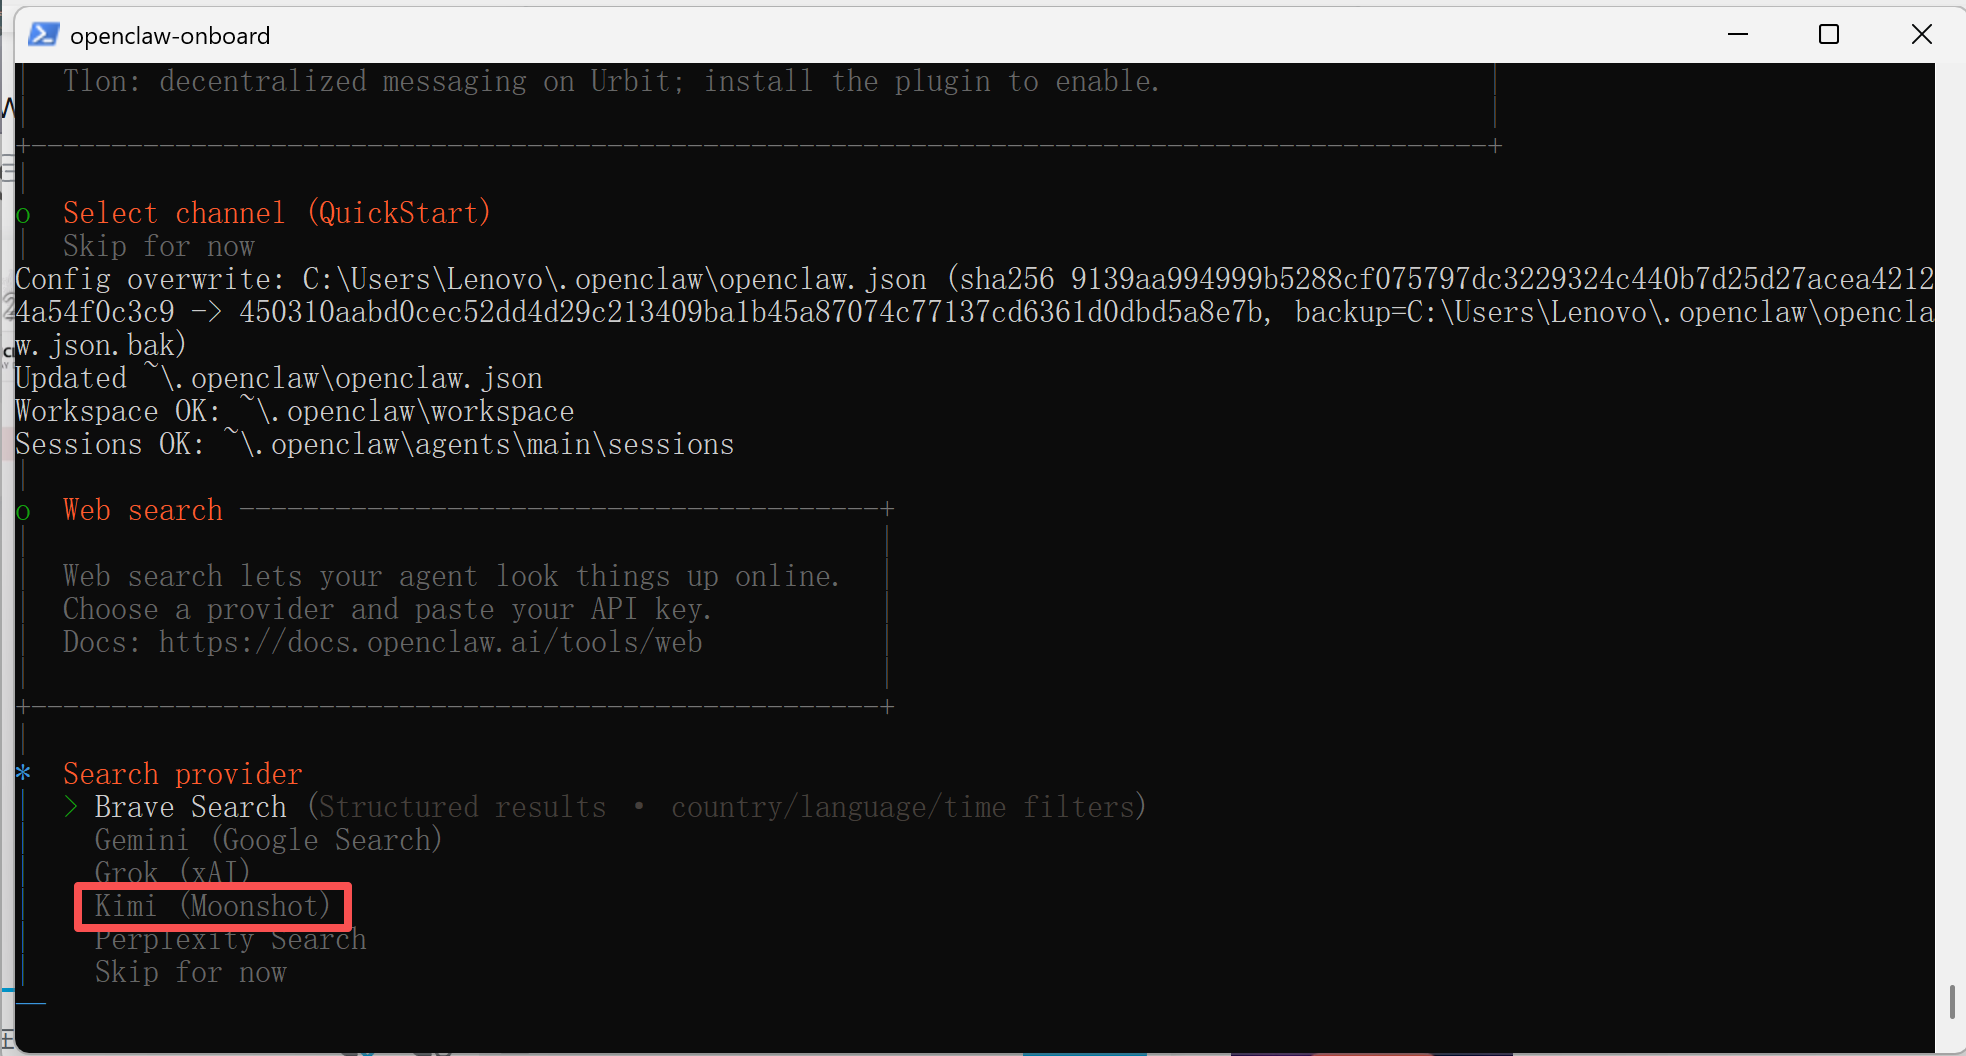Click the Updated openclaw.json line
1966x1056 pixels.
coord(279,378)
